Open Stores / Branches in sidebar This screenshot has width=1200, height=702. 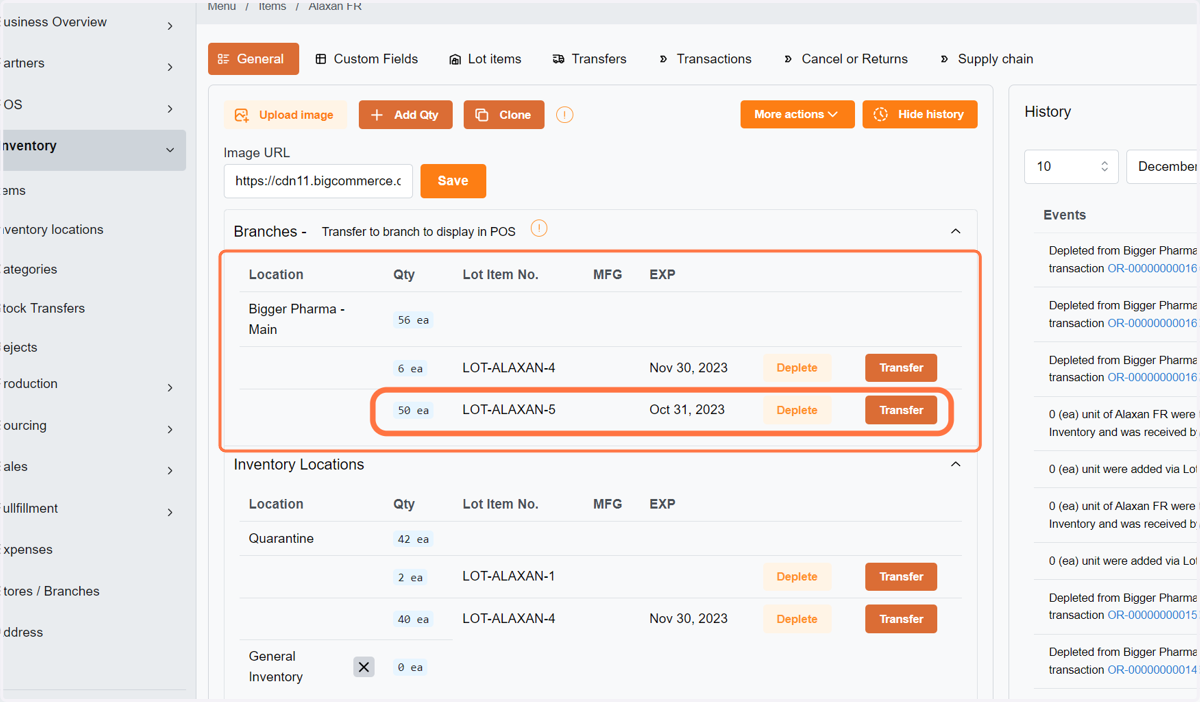tap(51, 592)
